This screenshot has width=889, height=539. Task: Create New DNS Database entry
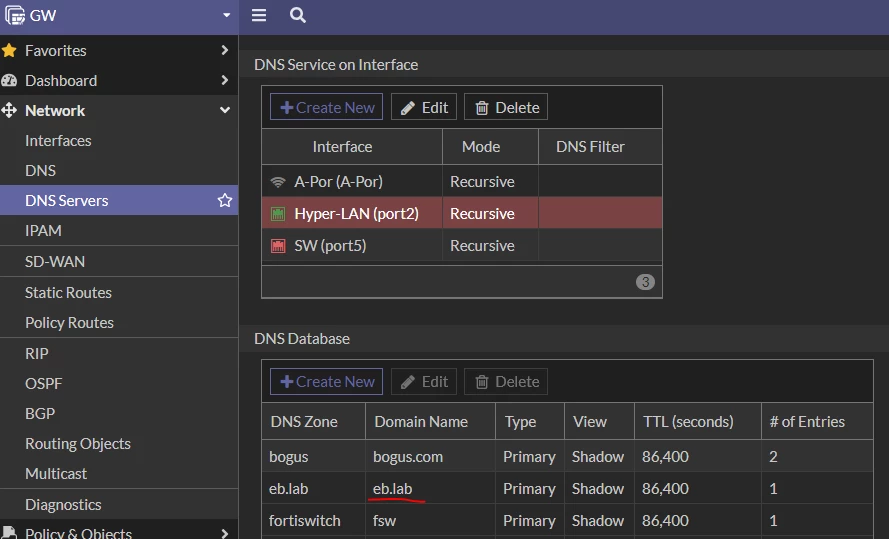327,381
